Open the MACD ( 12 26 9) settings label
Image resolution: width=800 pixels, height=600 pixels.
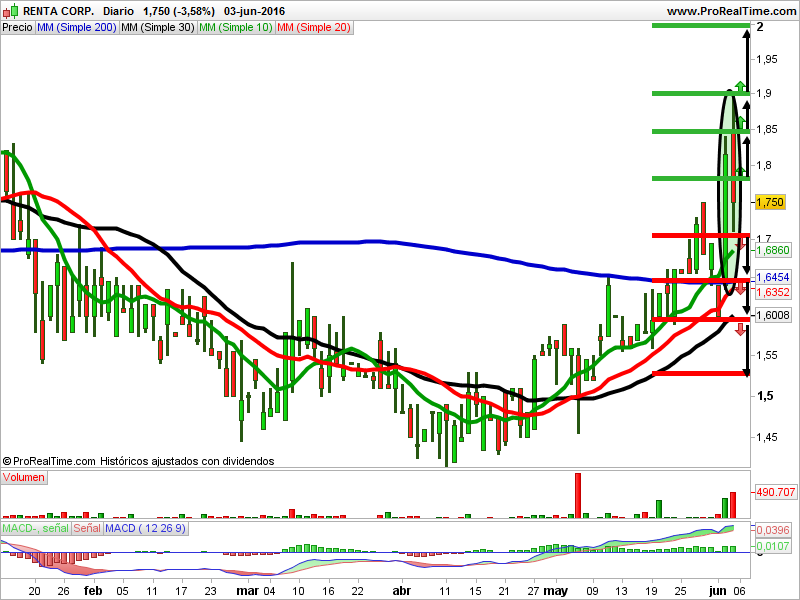(145, 528)
